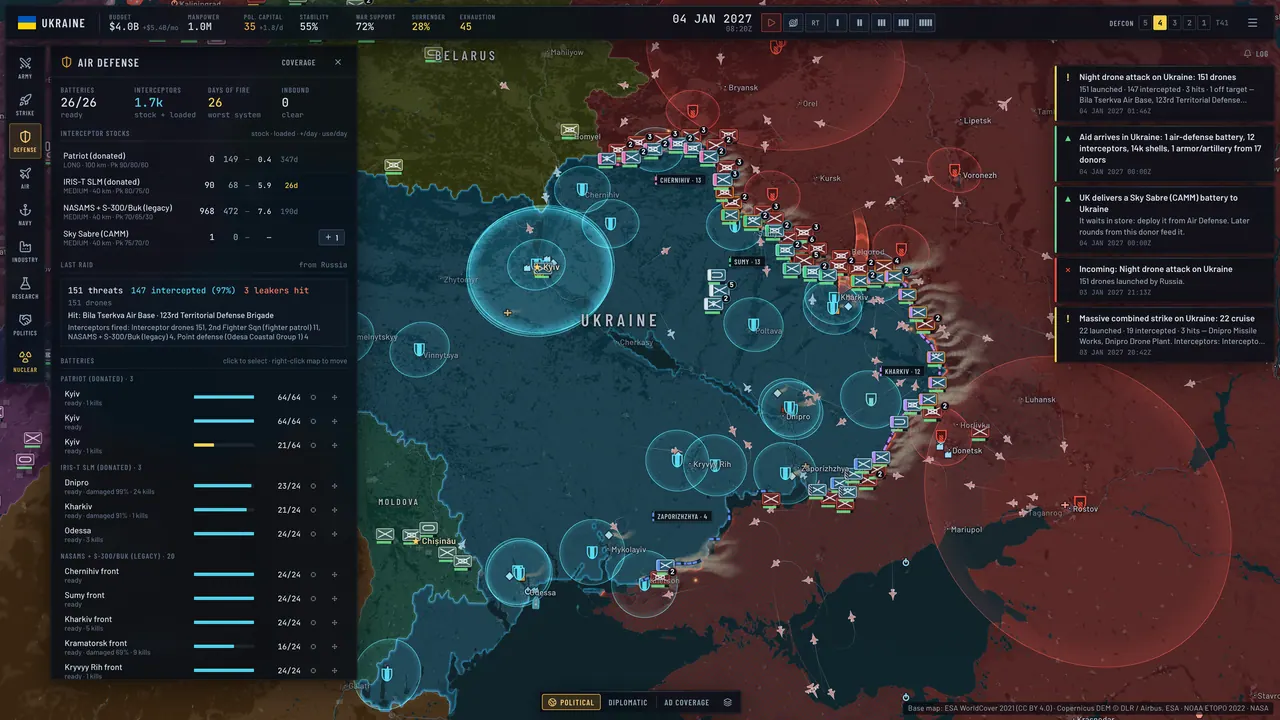Click the radar icon beside the play button
This screenshot has width=1280, height=720.
pyautogui.click(x=793, y=23)
